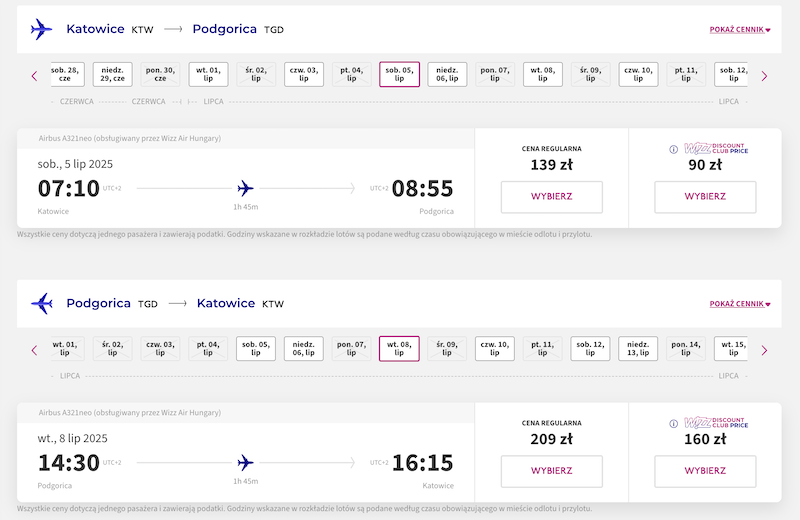Show later return dates with right arrow
This screenshot has width=800, height=520.
tap(764, 351)
